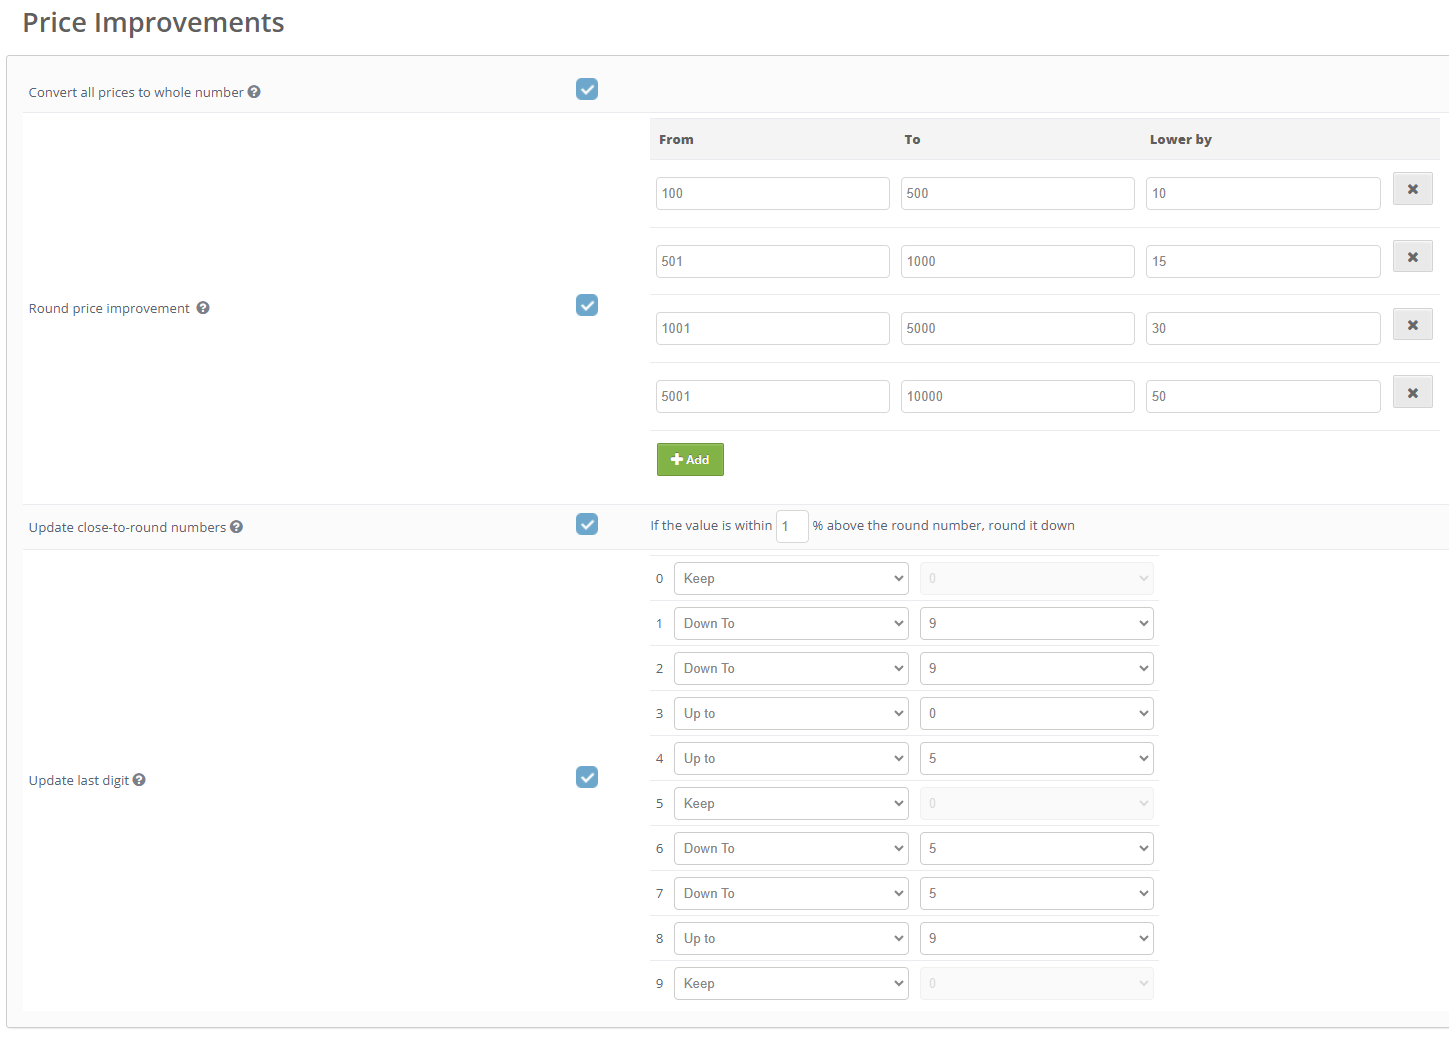Screen dimensions: 1449x1039
Task: Open help icon next to Round price improvement
Action: (203, 308)
